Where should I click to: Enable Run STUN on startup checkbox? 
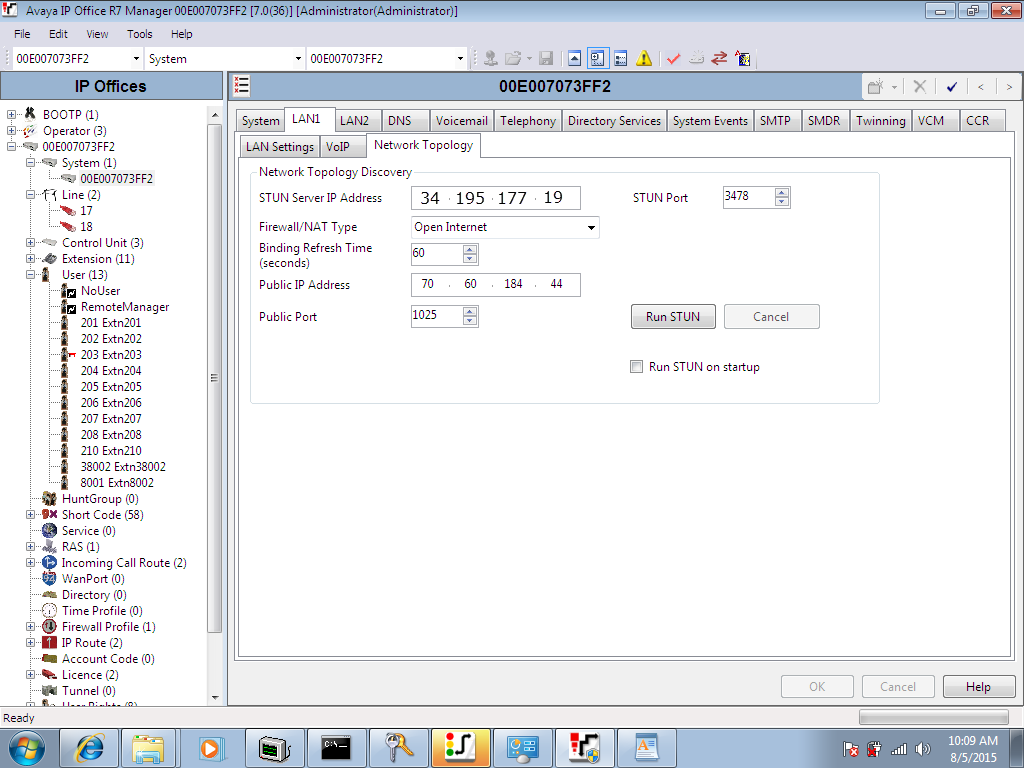tap(636, 367)
